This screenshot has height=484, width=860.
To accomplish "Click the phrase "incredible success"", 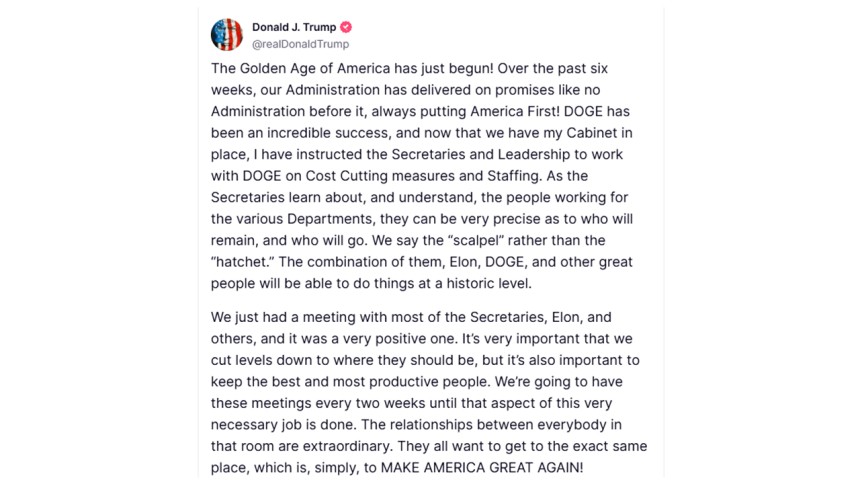I will tap(328, 133).
